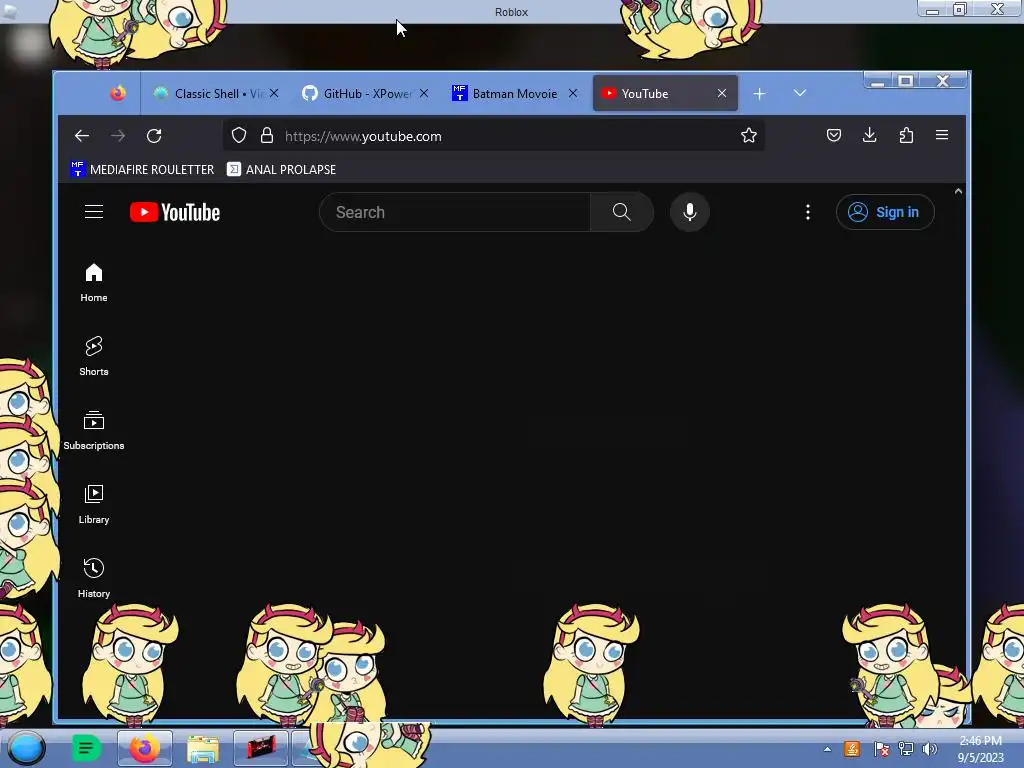Open YouTube settings three-dot menu
The width and height of the screenshot is (1024, 768).
808,212
